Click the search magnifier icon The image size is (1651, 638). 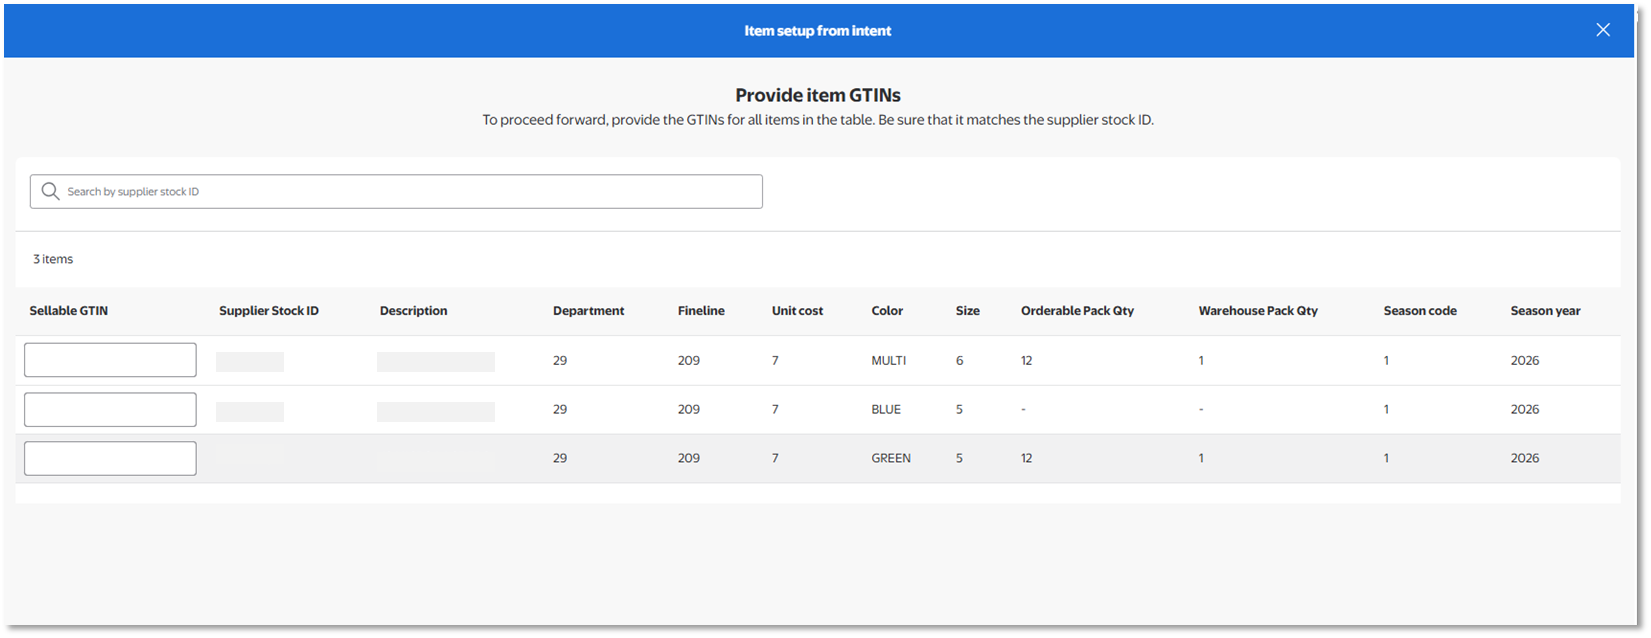[50, 191]
